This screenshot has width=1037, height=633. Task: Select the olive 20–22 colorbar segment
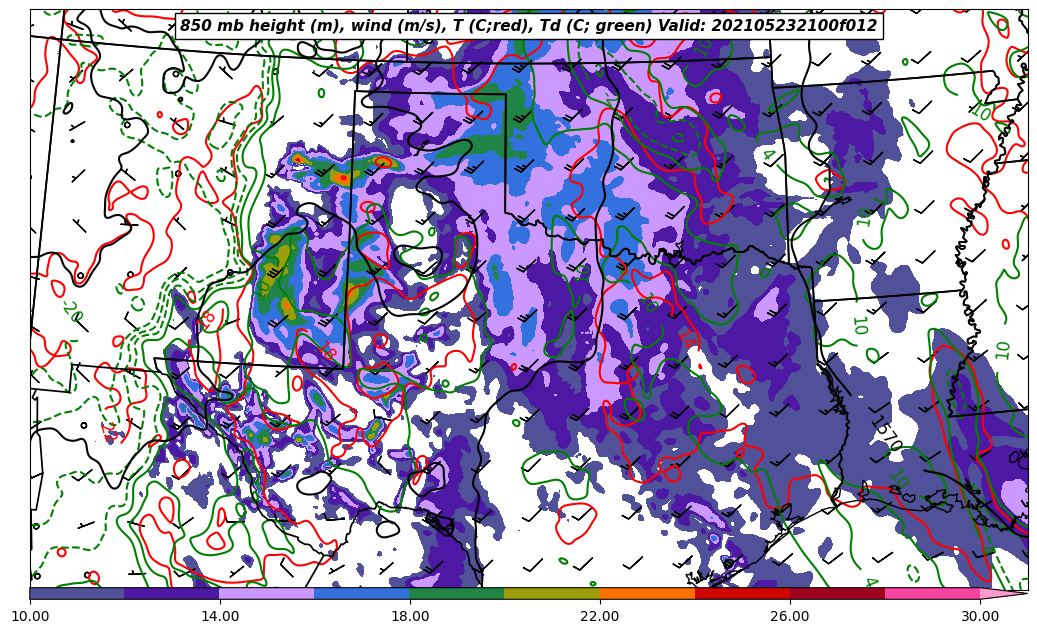coord(552,593)
